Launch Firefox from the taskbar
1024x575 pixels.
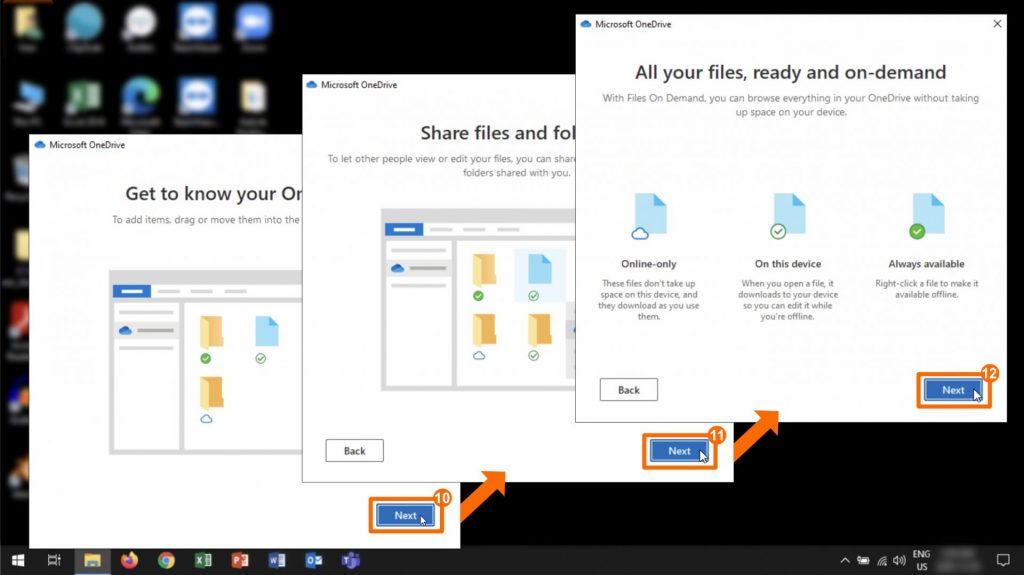point(129,561)
